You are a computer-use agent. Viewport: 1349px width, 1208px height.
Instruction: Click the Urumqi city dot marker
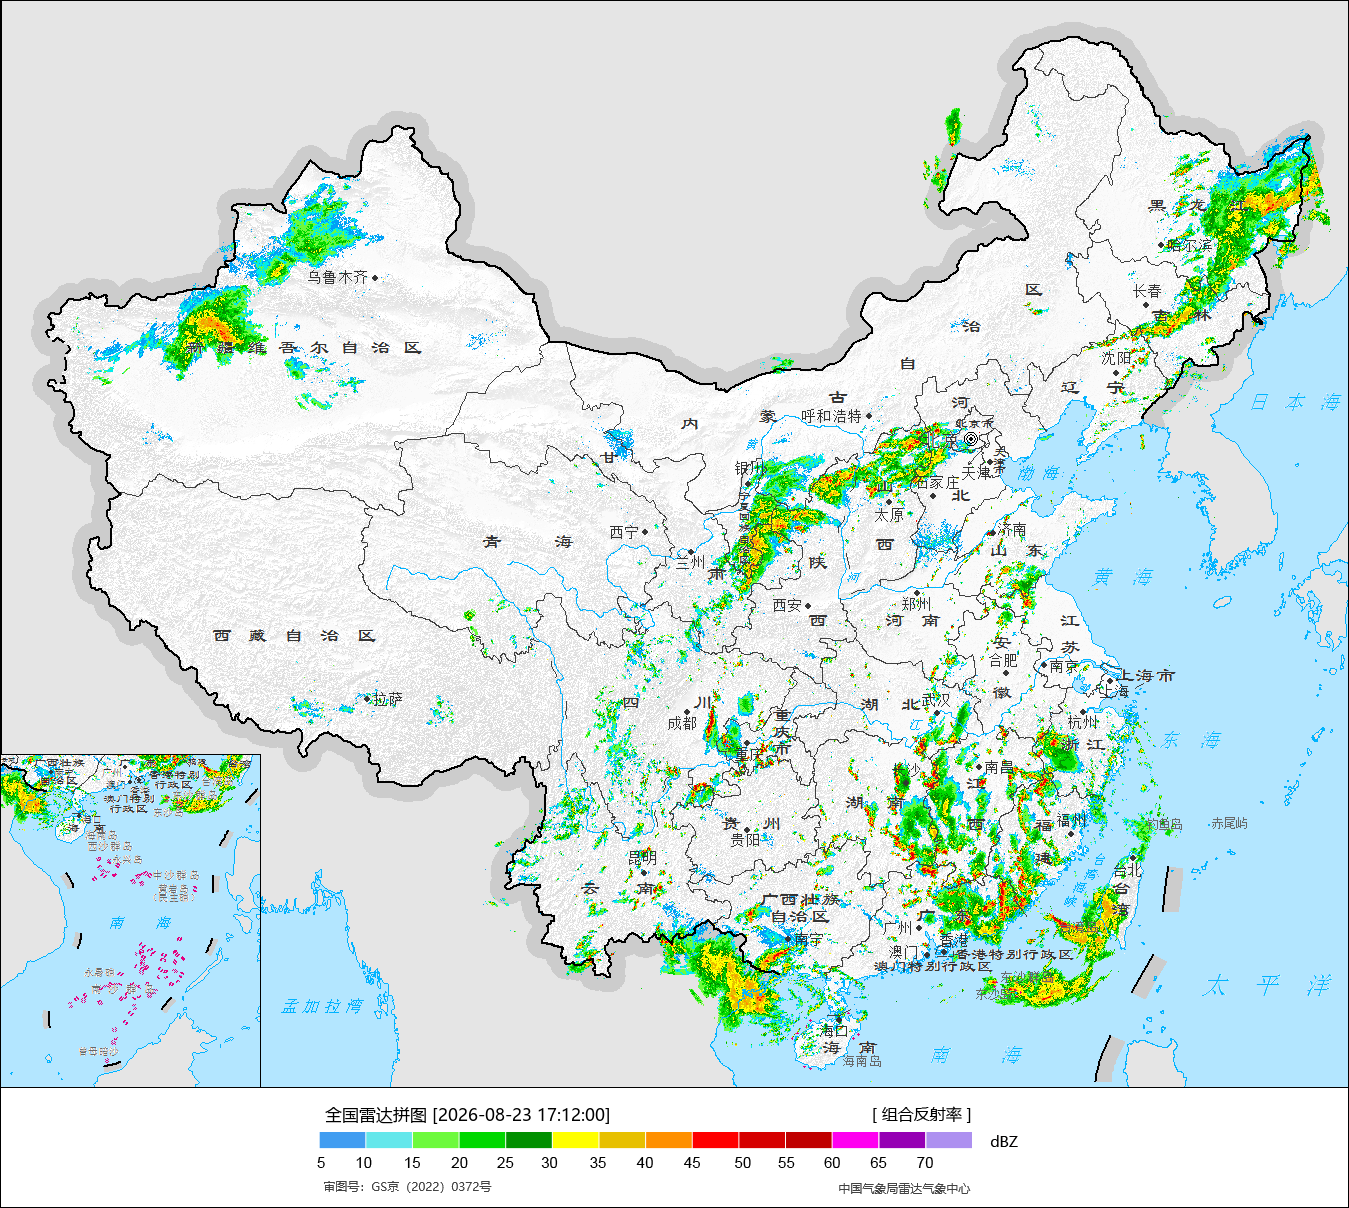point(375,278)
